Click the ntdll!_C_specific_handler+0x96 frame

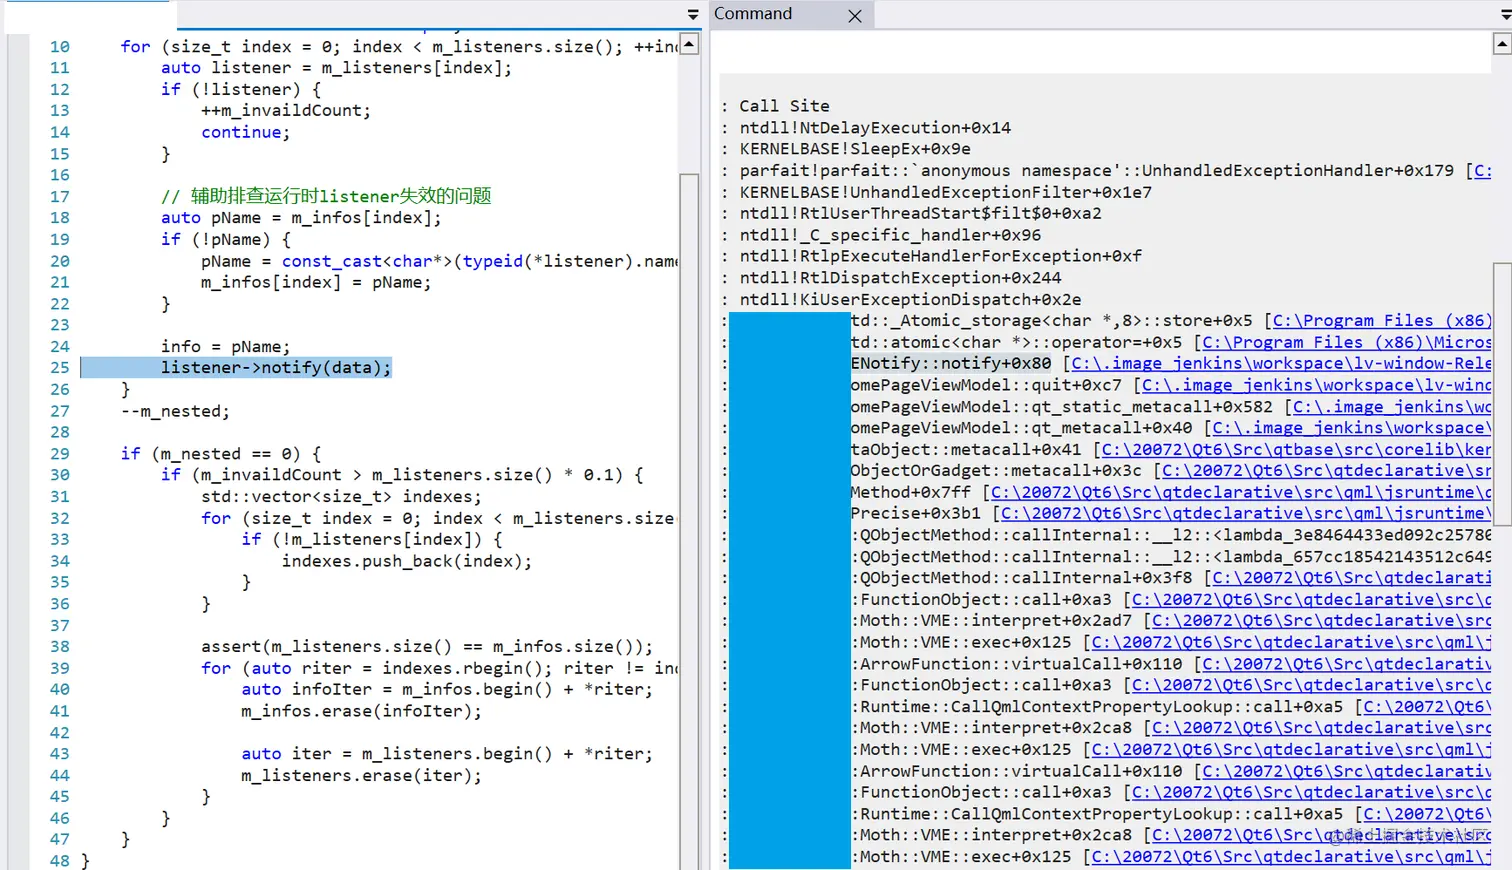890,234
